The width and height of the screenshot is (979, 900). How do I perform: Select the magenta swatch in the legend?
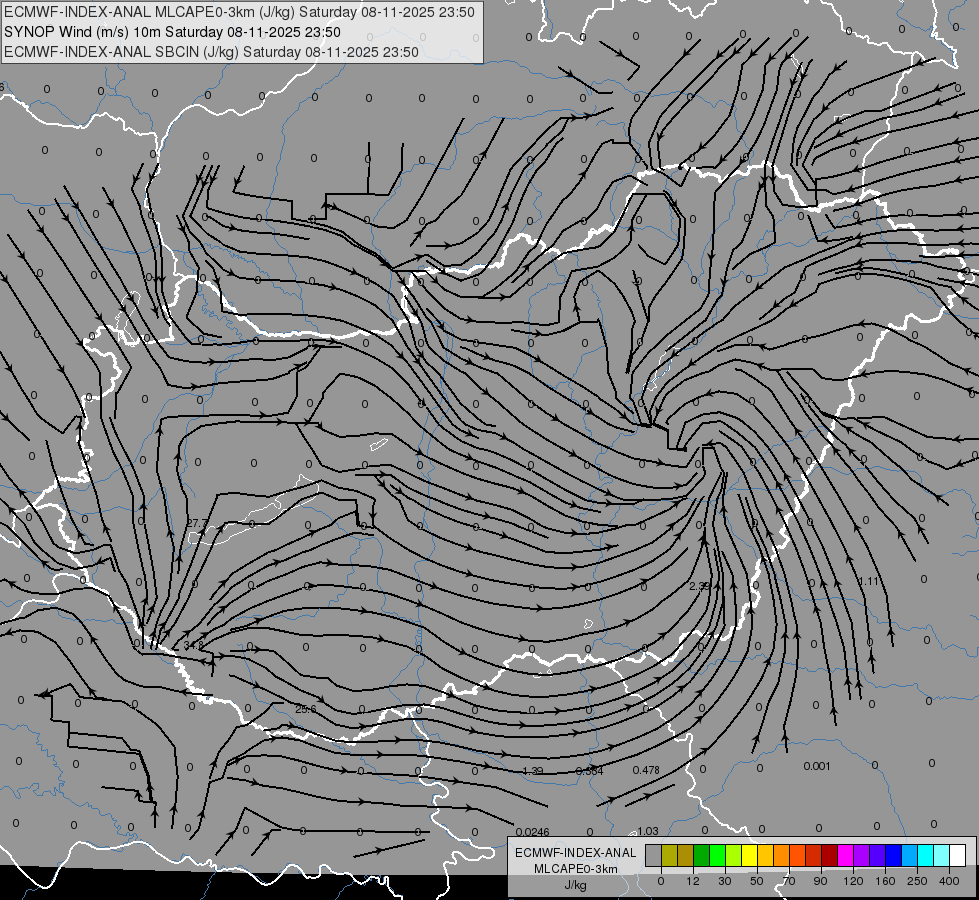(846, 855)
